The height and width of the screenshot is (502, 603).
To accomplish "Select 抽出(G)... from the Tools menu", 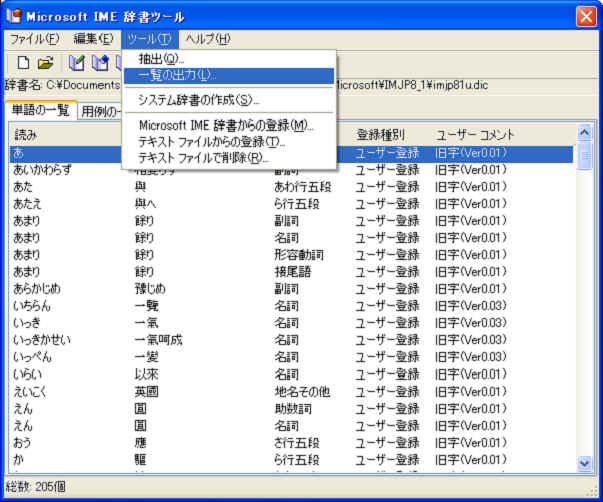I will click(161, 60).
